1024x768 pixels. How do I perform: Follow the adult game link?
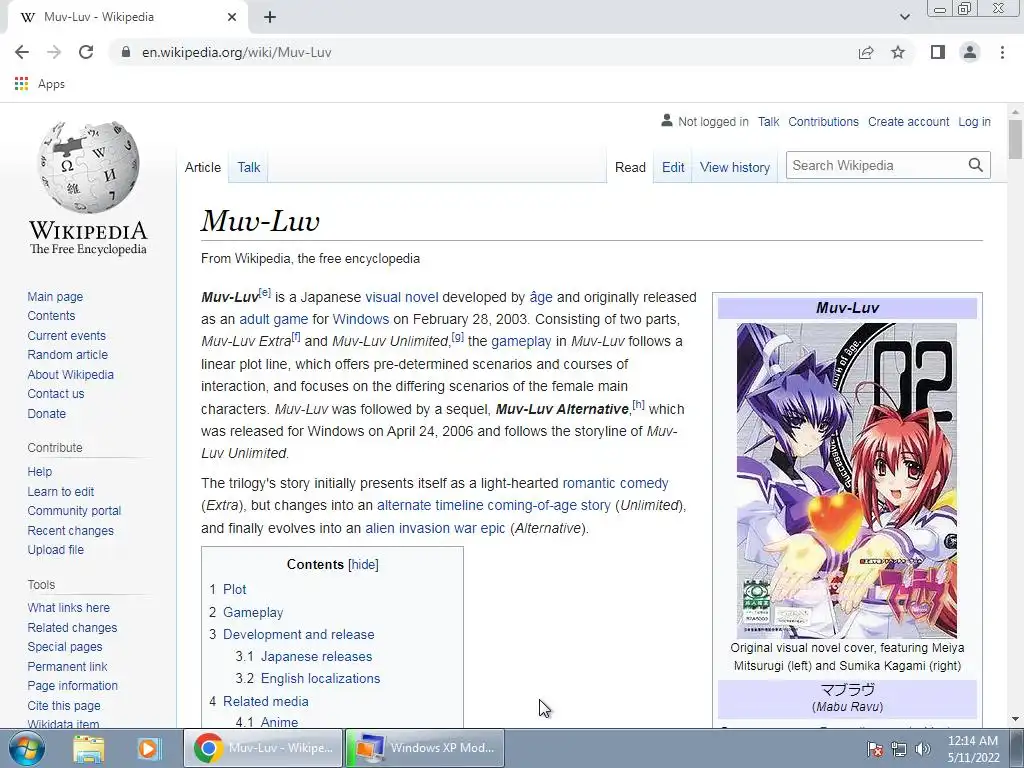[x=274, y=319]
